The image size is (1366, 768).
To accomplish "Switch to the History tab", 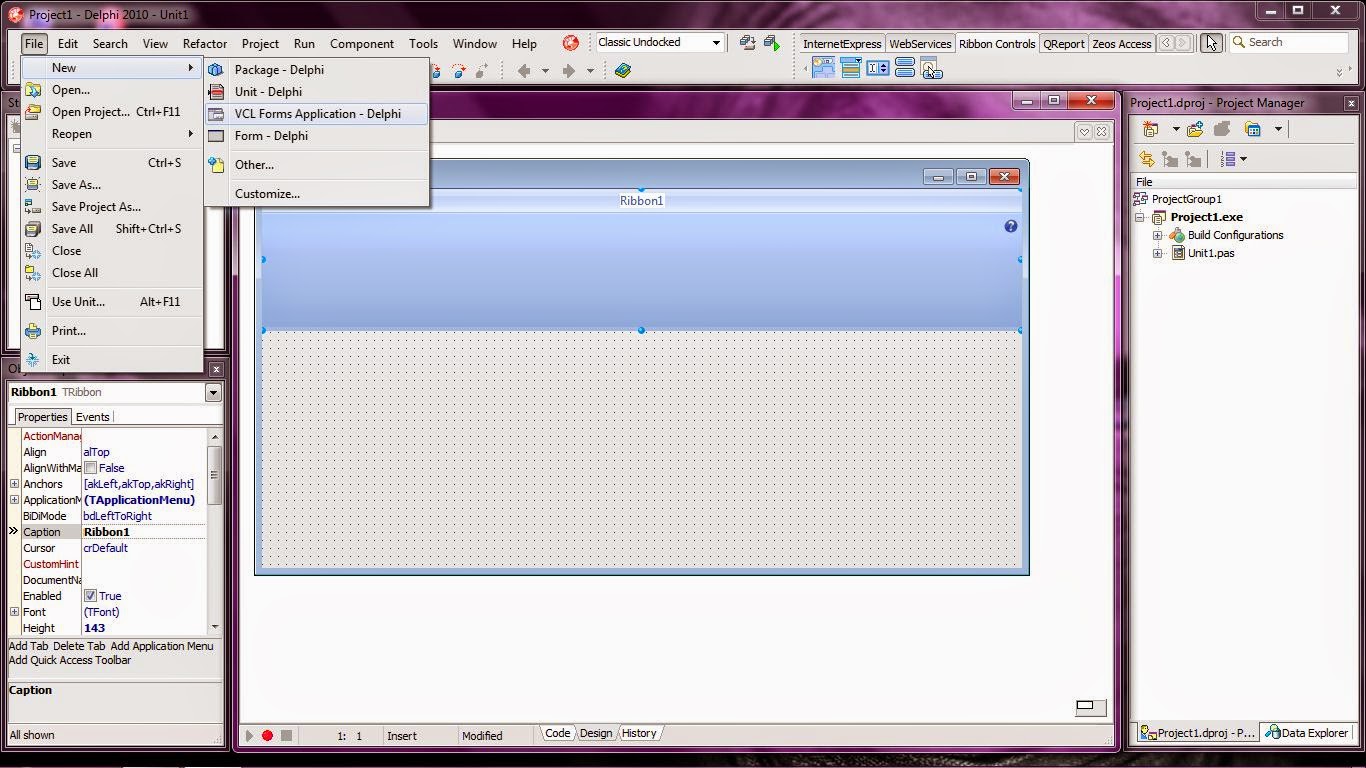I will click(639, 733).
